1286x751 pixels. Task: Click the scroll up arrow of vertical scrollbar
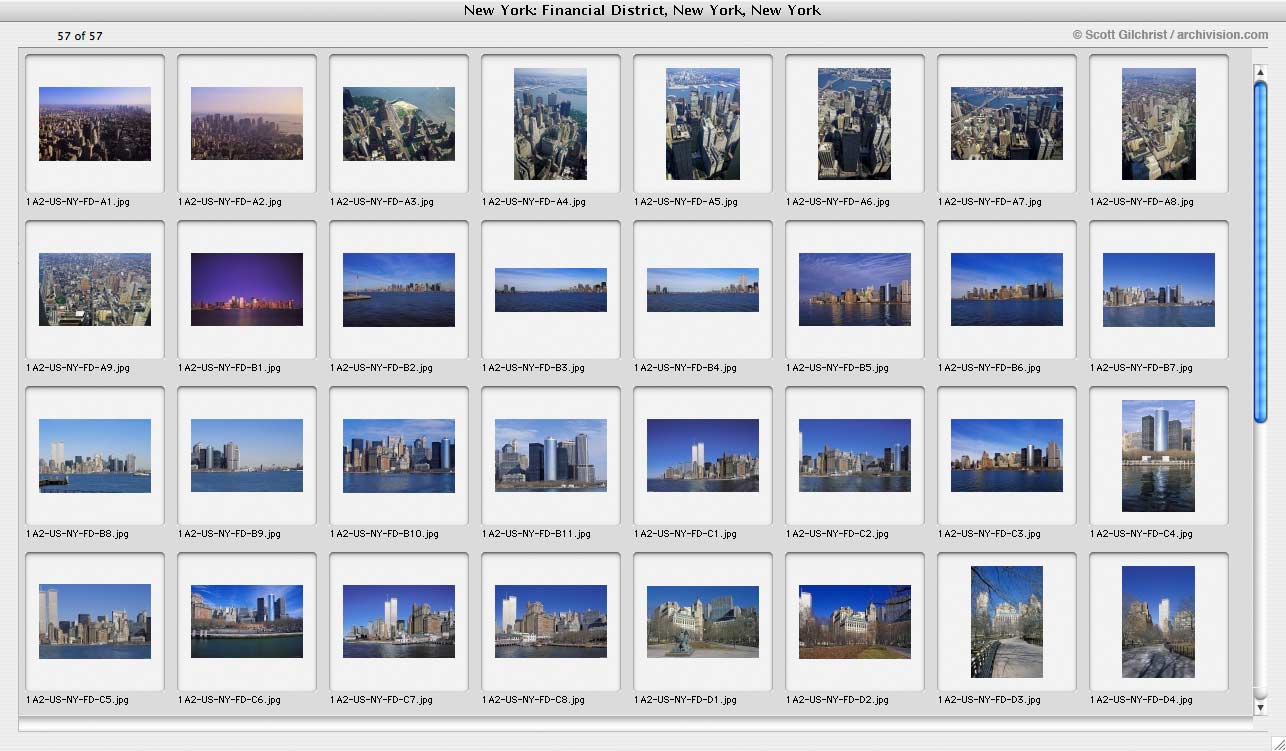(1261, 71)
